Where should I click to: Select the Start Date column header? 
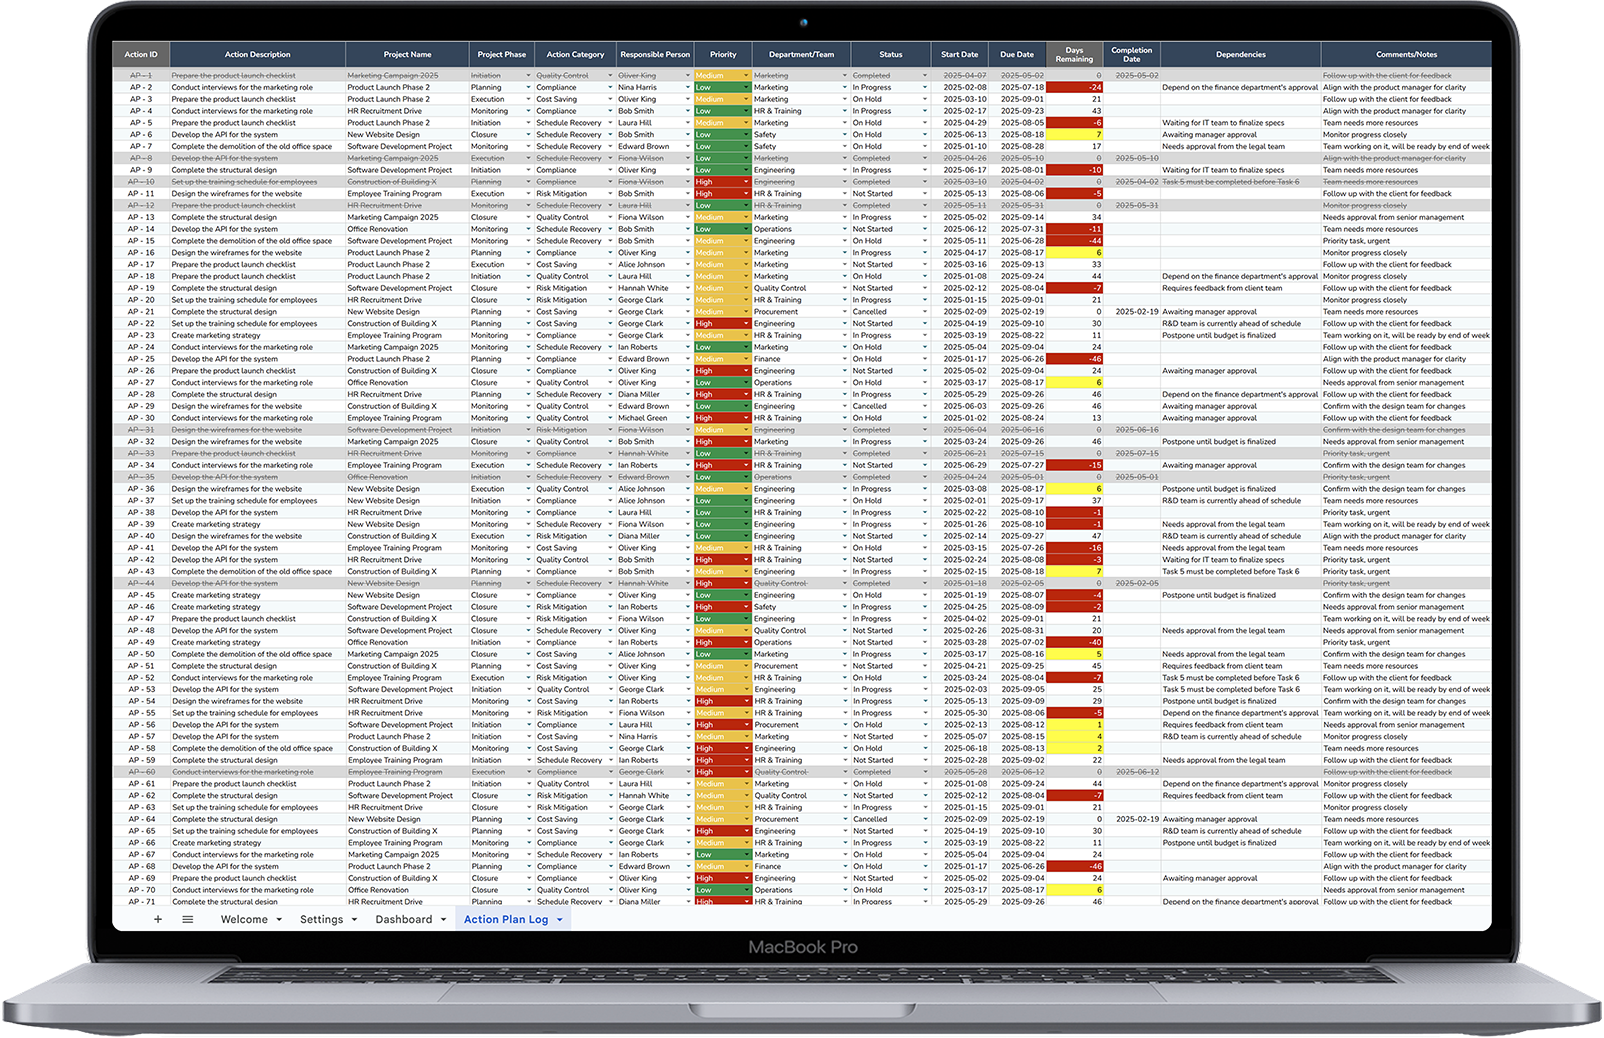point(959,55)
